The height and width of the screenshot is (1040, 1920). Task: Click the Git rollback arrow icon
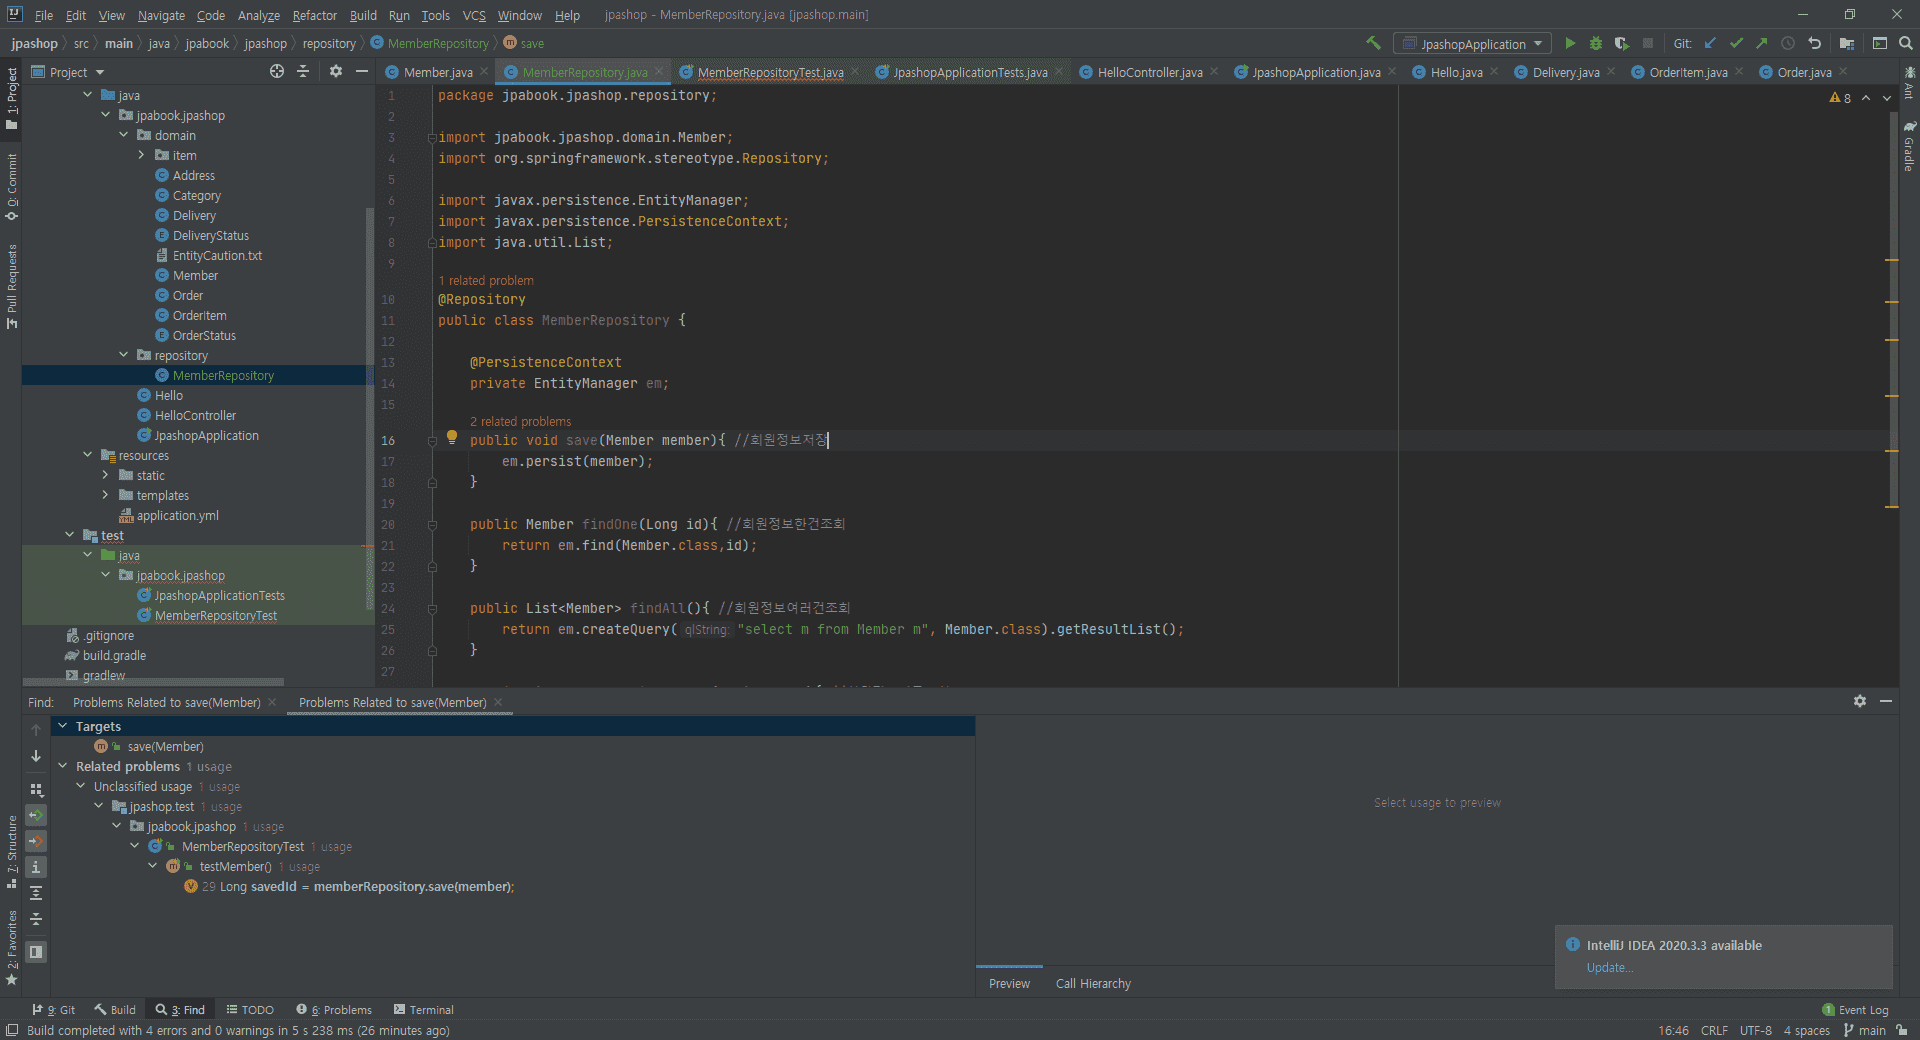pos(1814,43)
